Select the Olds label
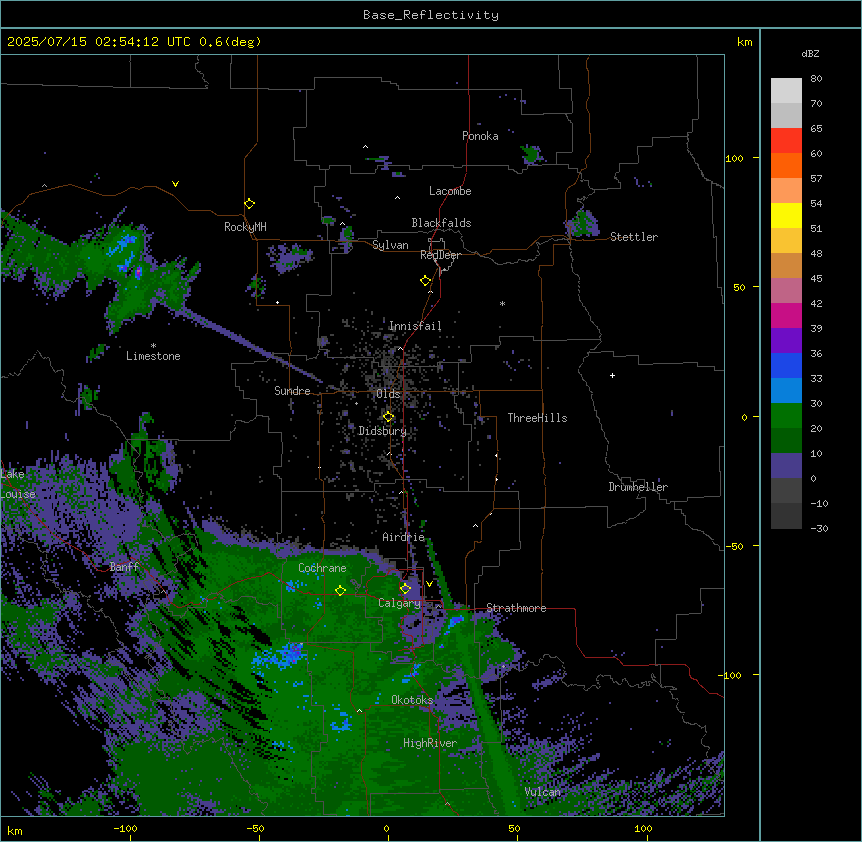This screenshot has height=842, width=862. point(388,394)
